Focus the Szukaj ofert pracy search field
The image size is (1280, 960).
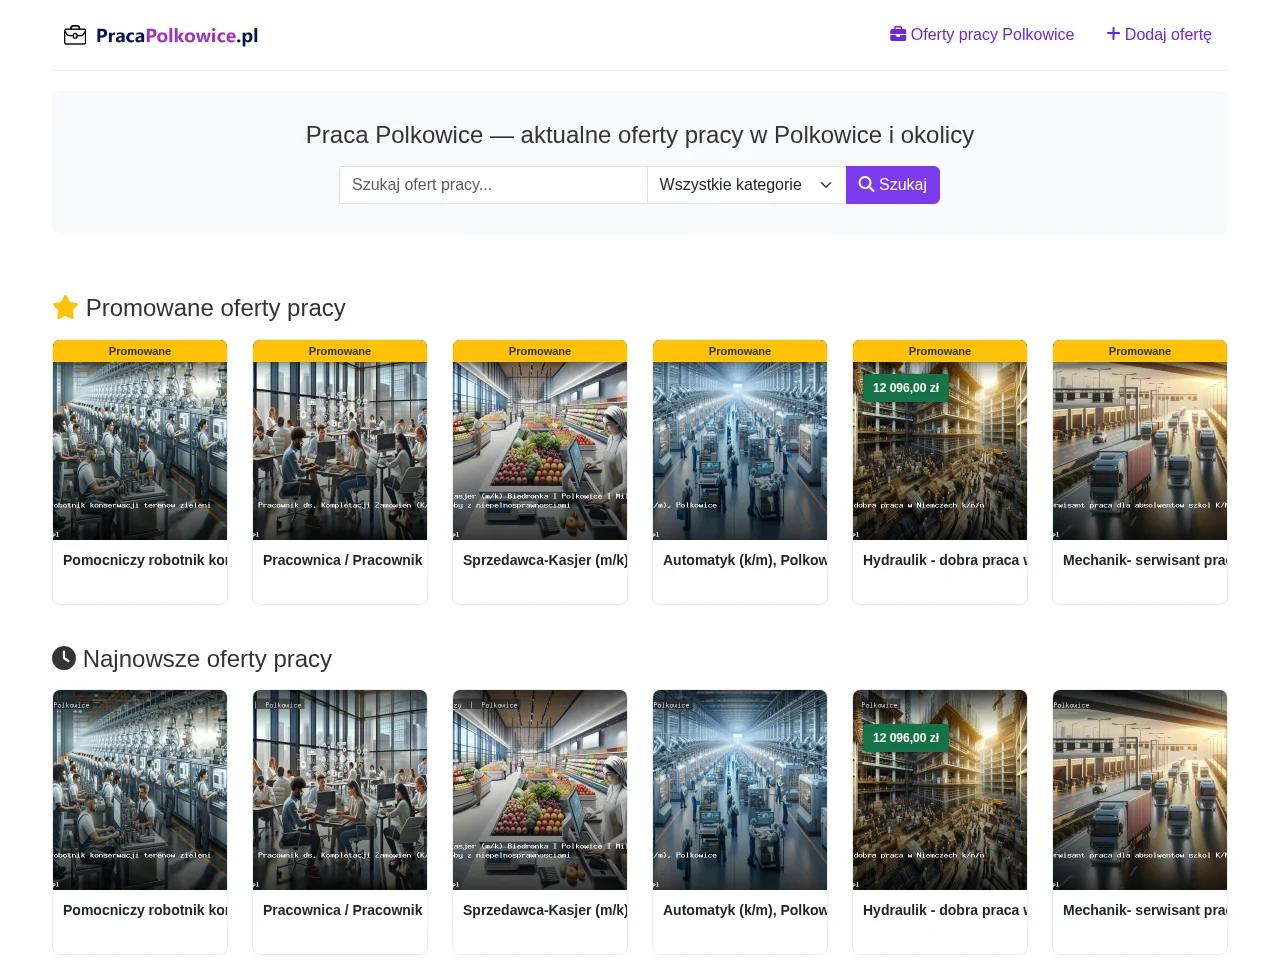click(493, 185)
